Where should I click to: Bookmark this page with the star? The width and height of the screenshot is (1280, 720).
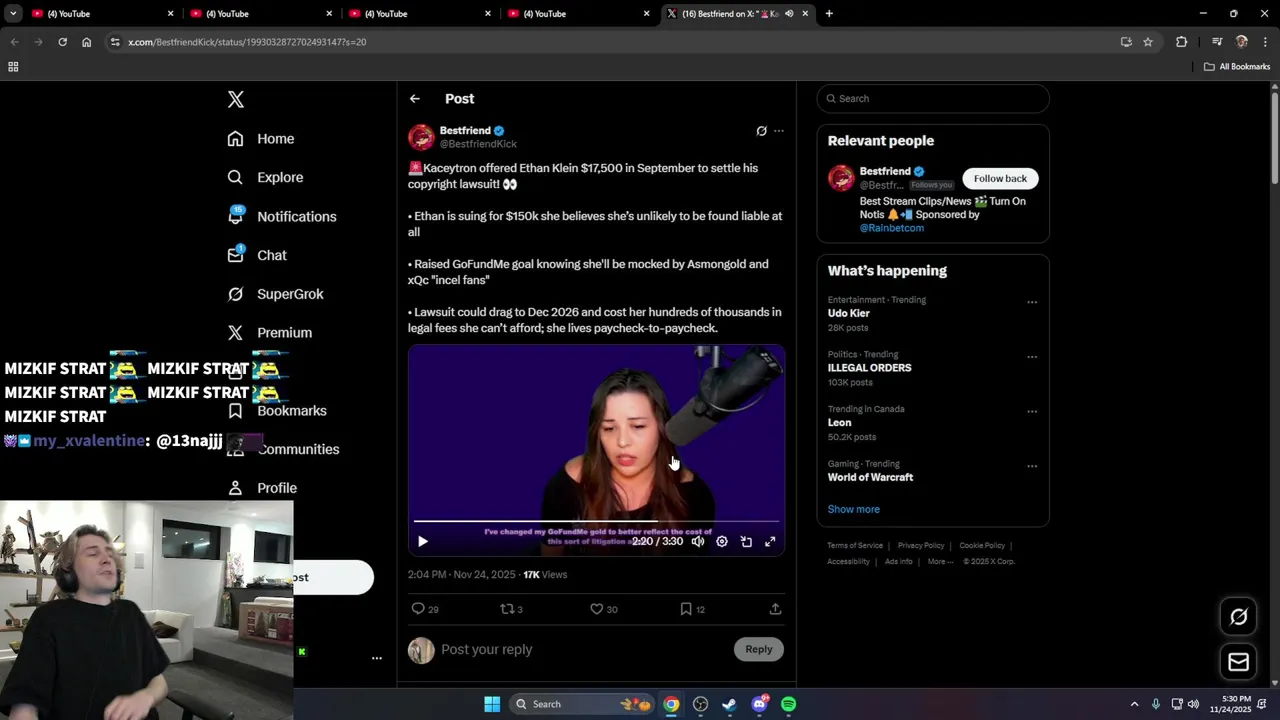[x=1148, y=42]
